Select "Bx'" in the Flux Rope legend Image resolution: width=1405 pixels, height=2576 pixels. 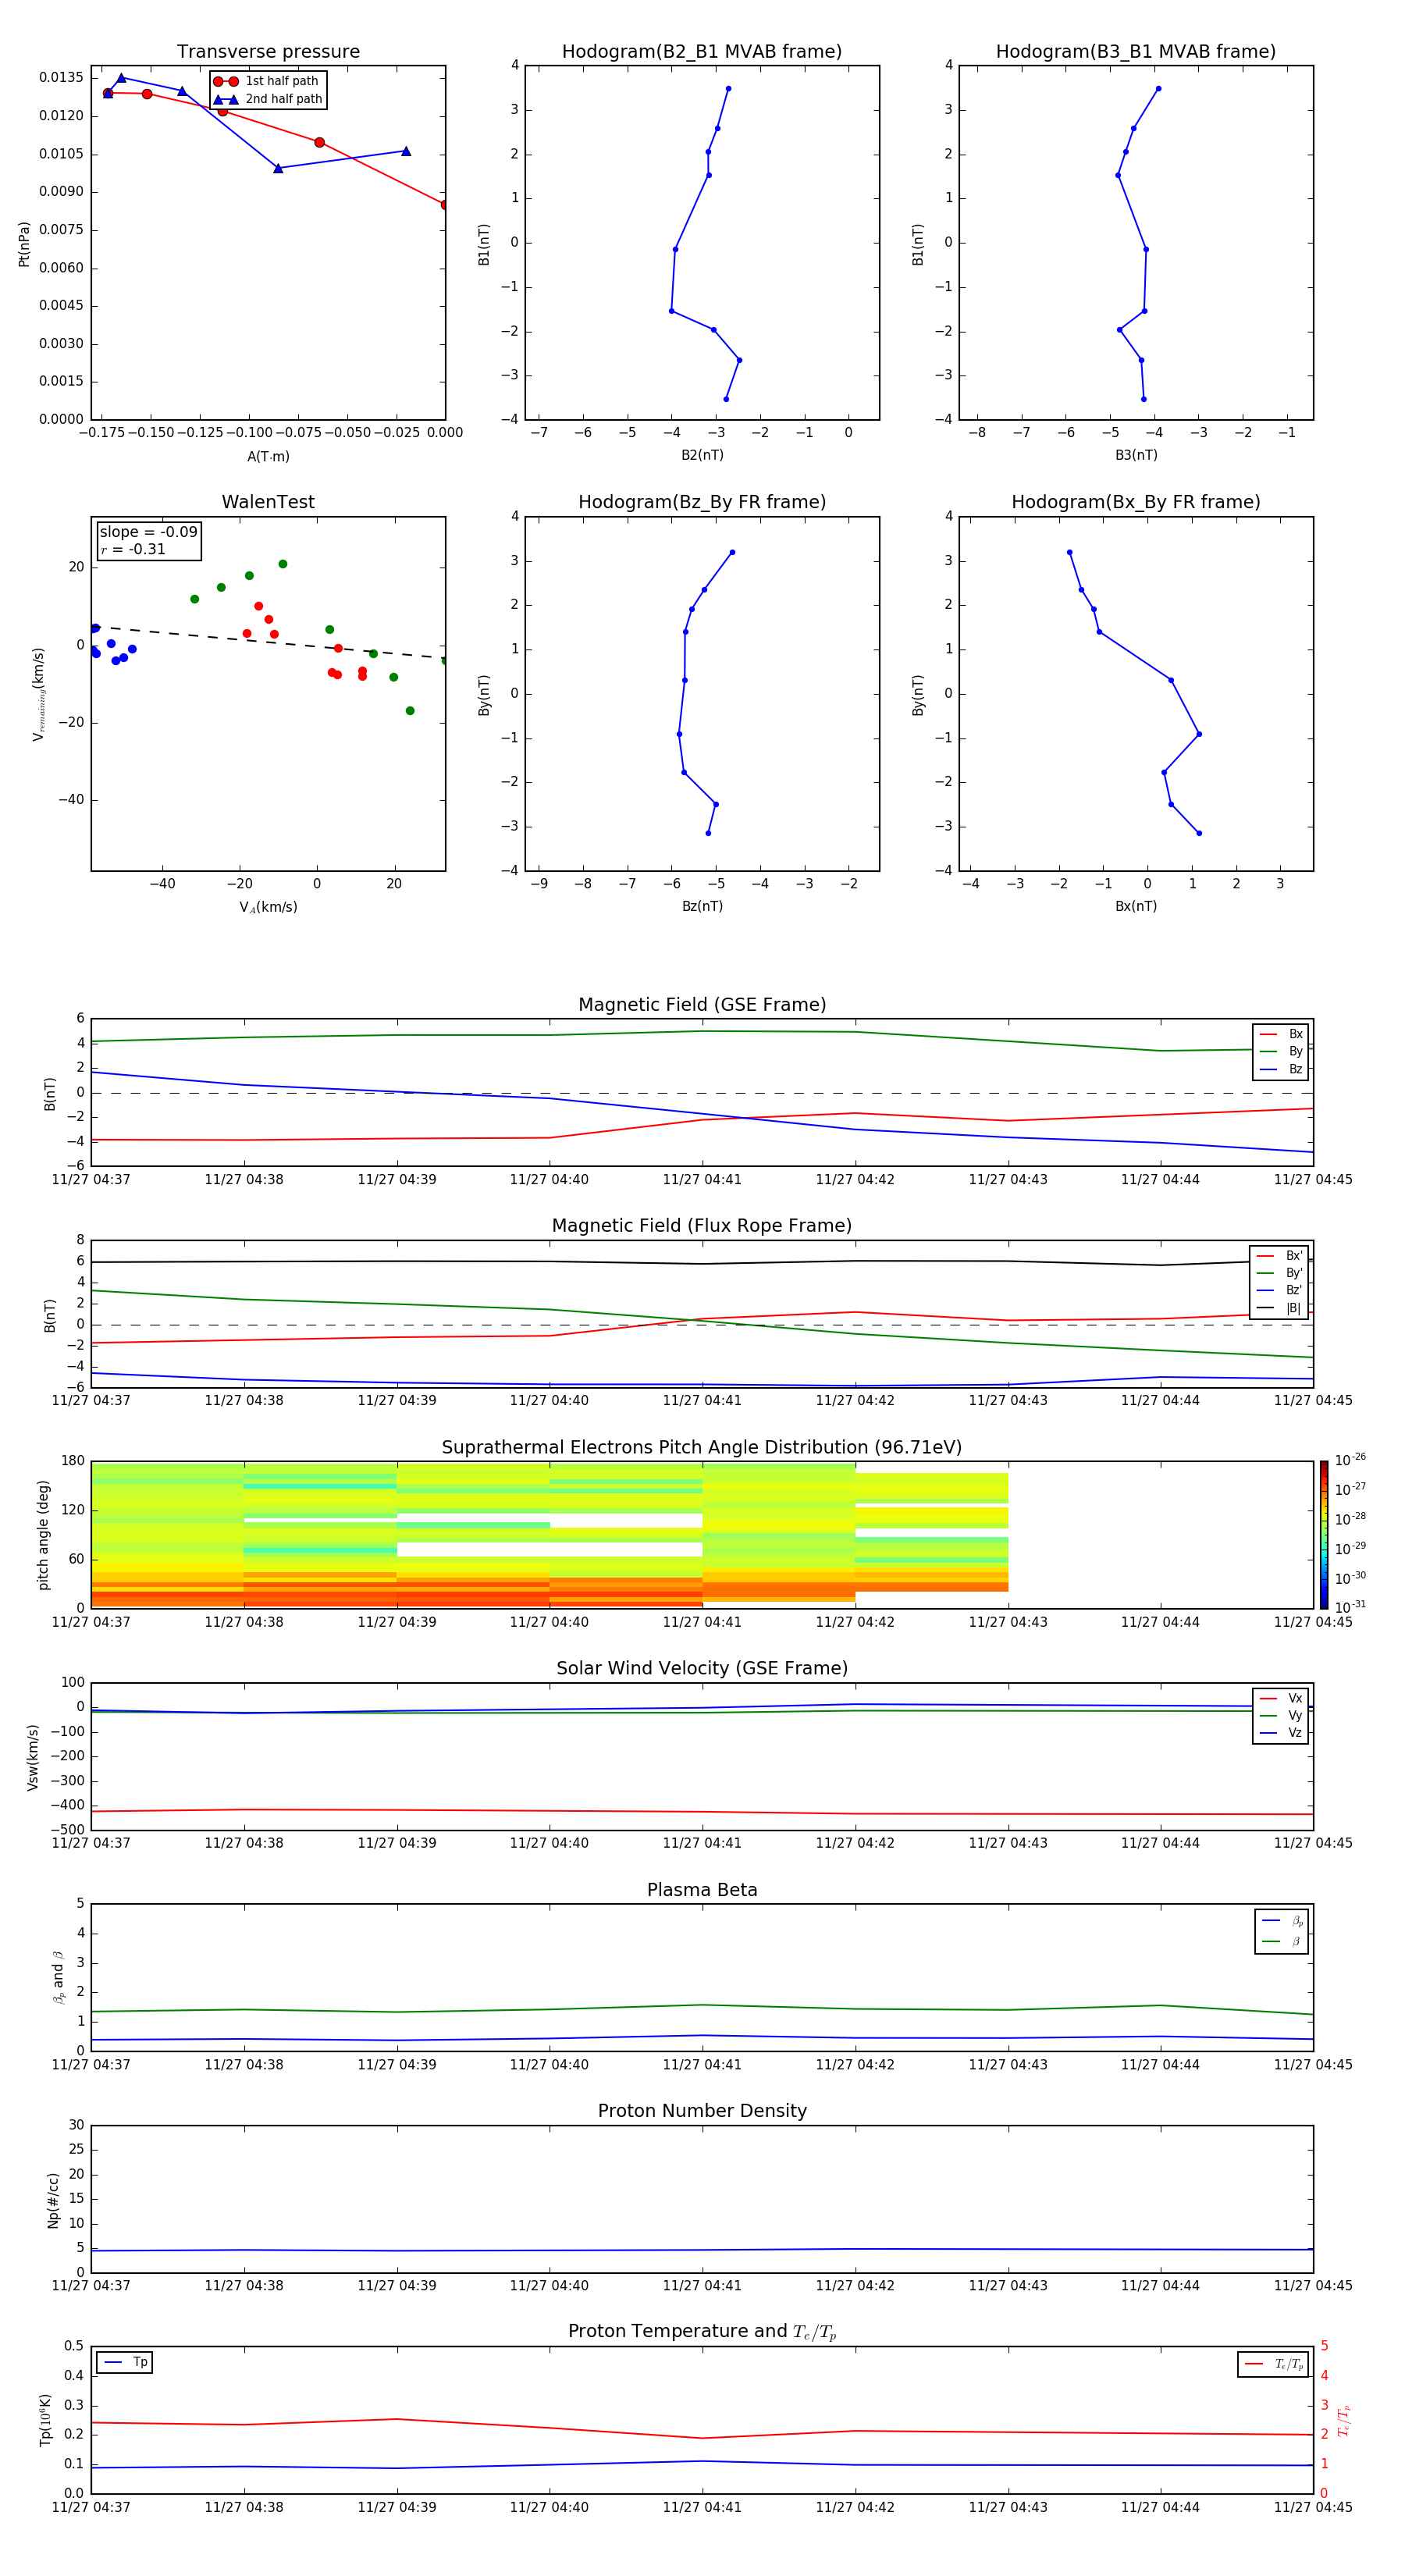(x=1280, y=1256)
